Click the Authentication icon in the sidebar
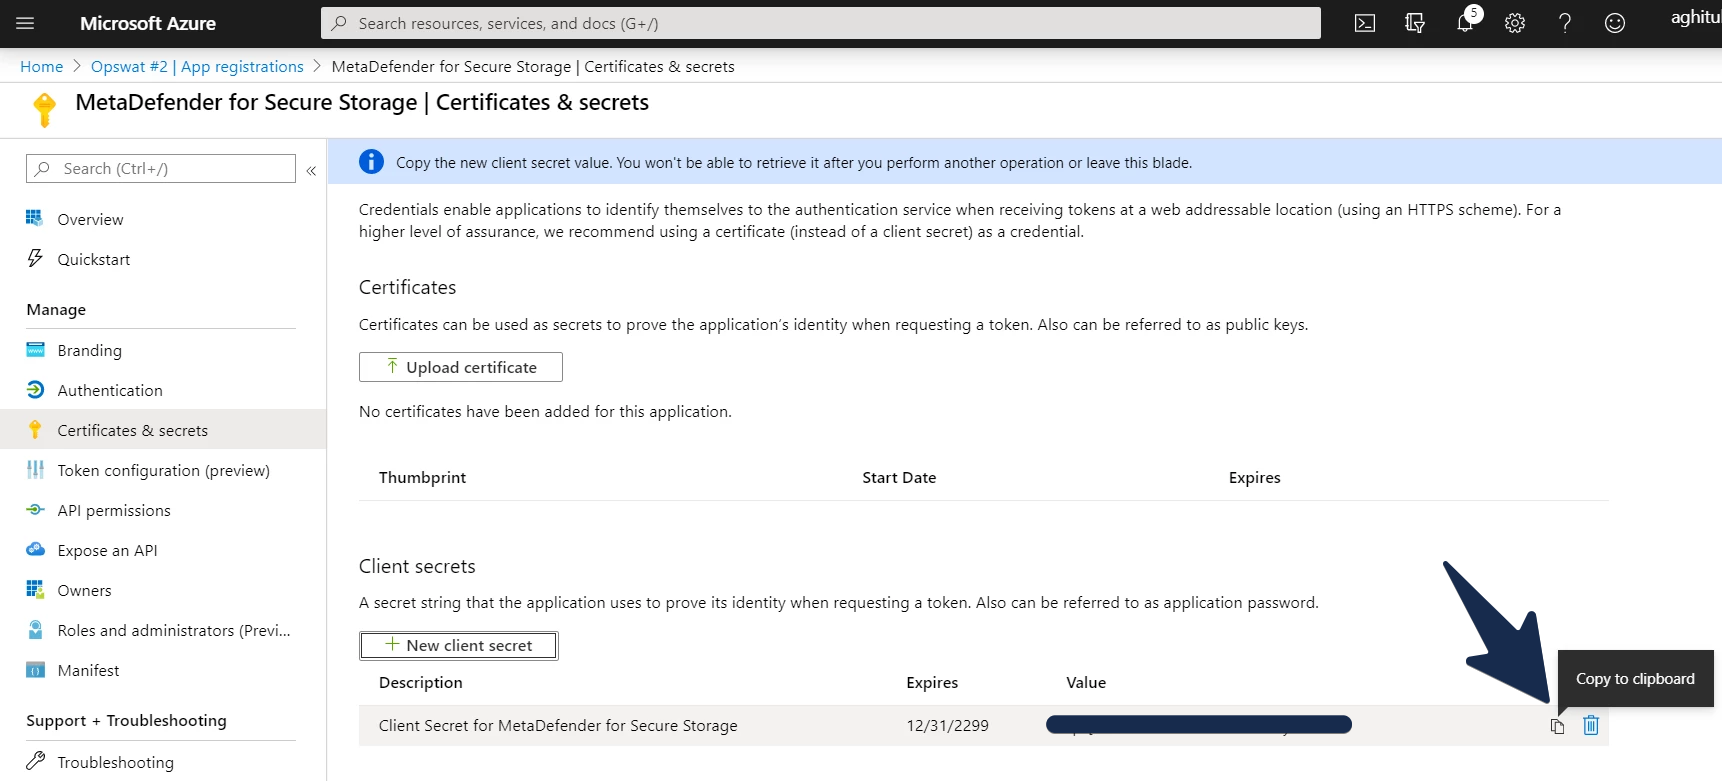This screenshot has width=1722, height=781. [x=35, y=389]
